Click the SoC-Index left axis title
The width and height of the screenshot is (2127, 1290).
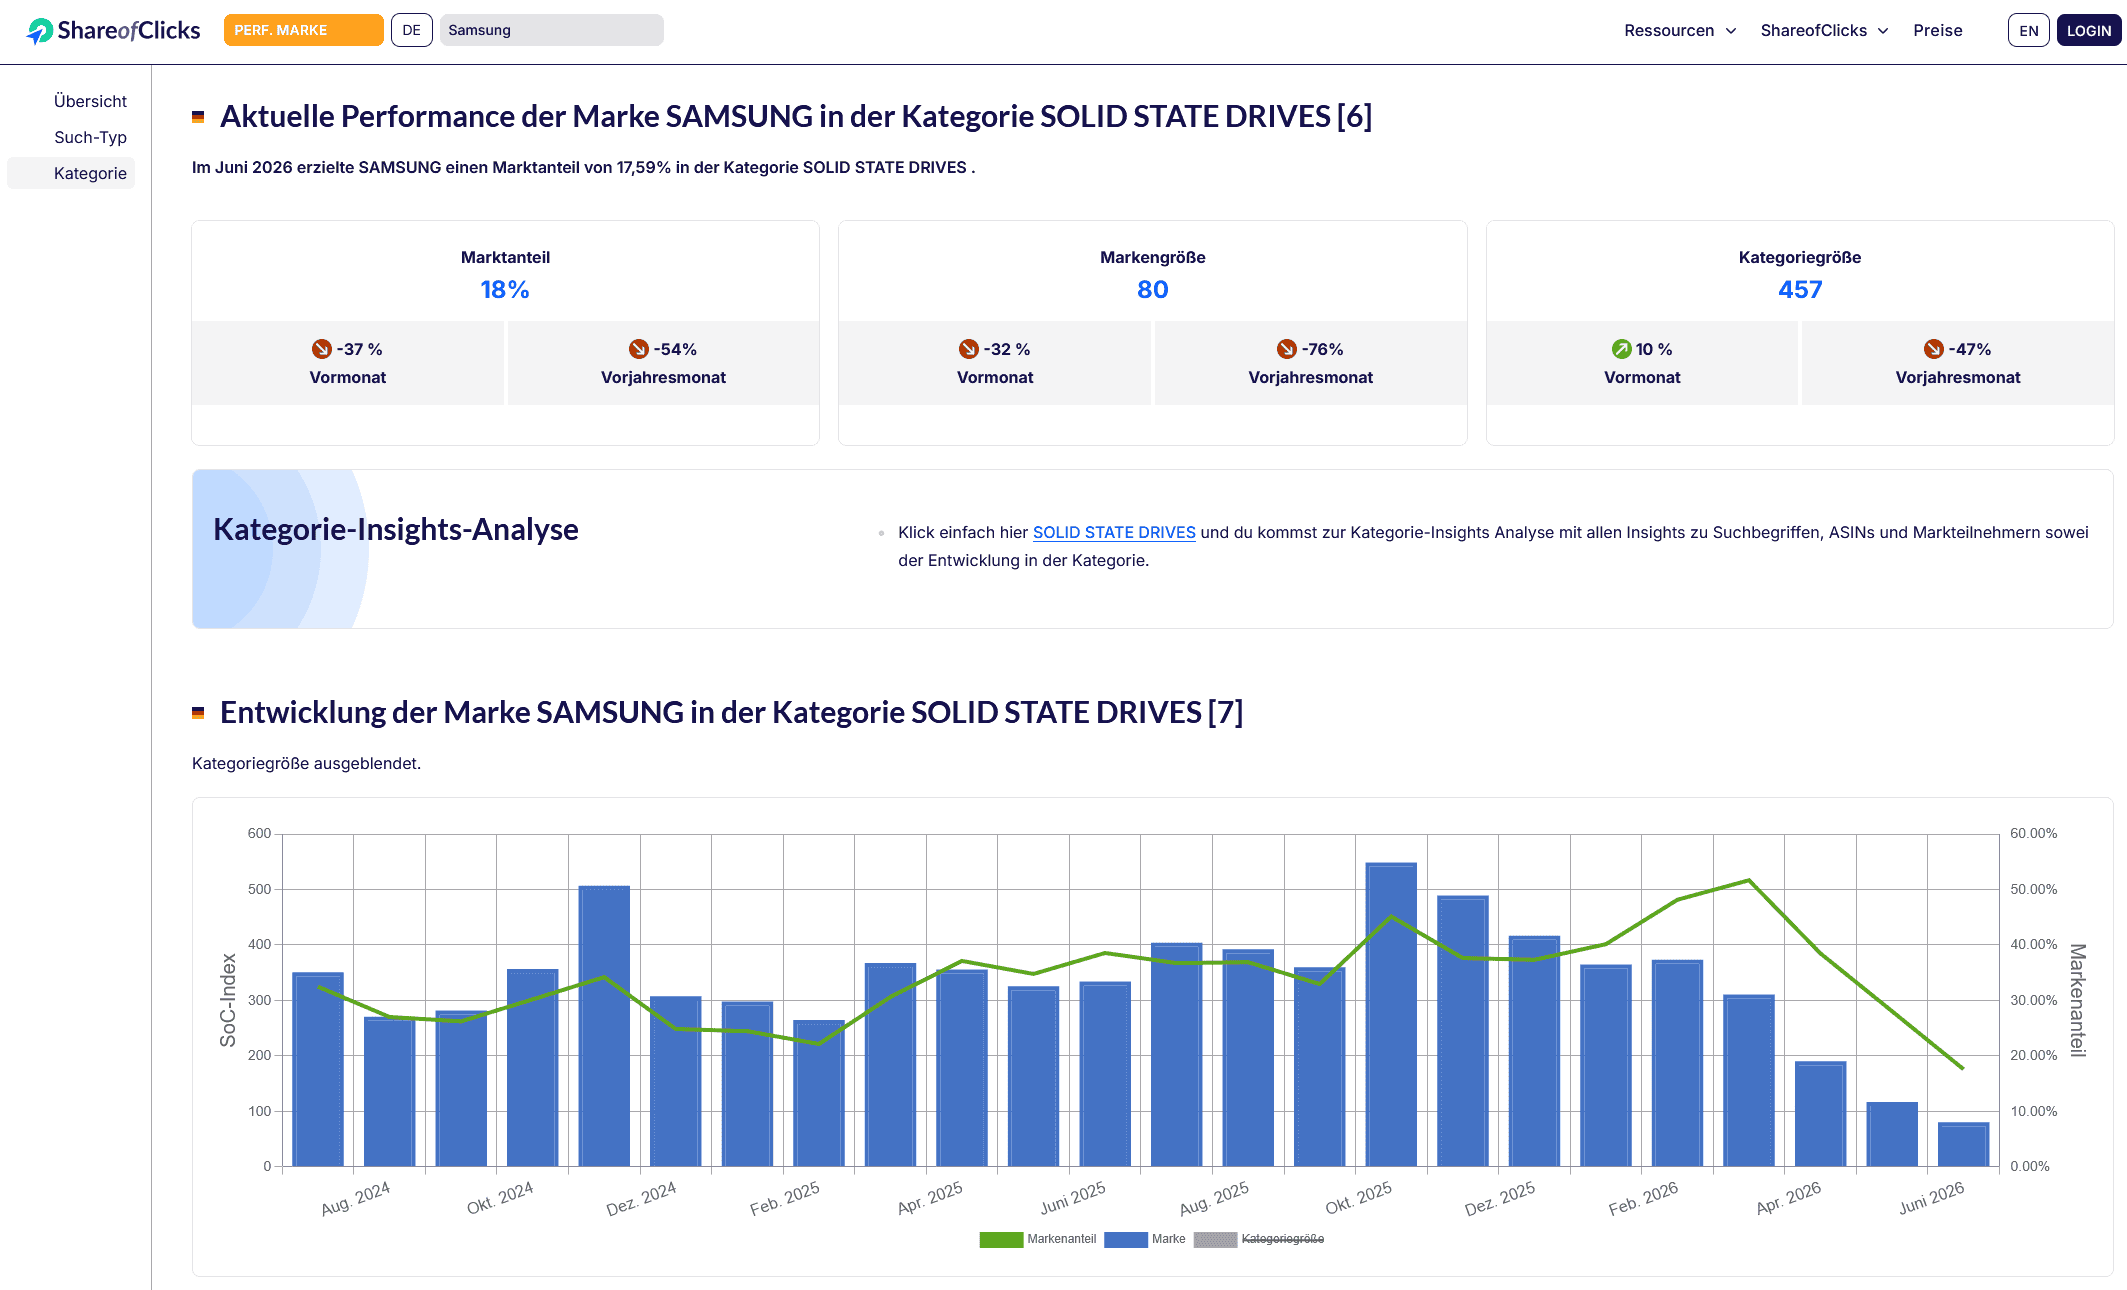[x=228, y=1000]
